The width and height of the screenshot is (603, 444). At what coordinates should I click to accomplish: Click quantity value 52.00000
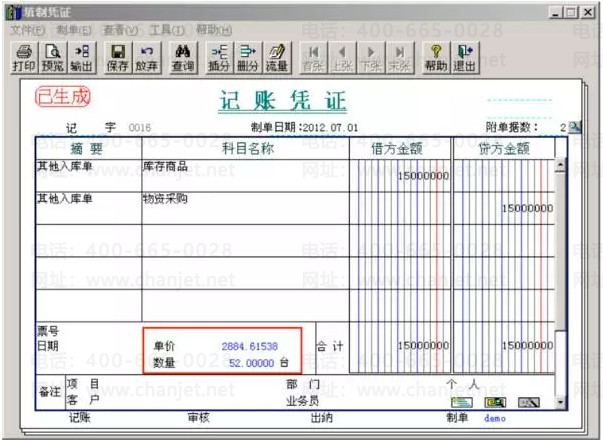click(252, 363)
